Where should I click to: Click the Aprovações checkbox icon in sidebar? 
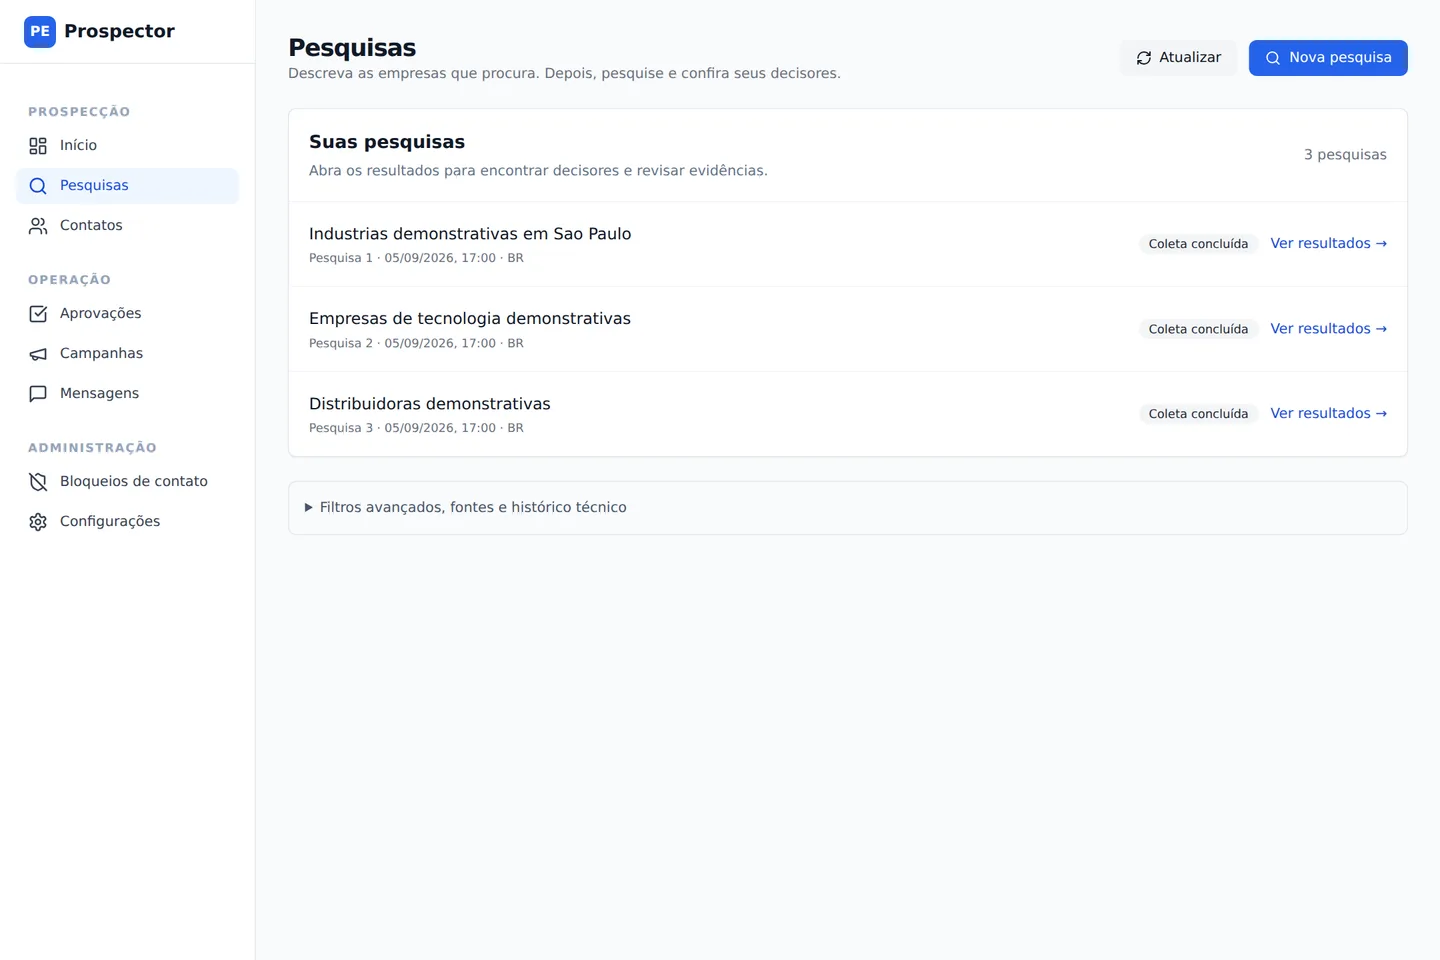click(x=38, y=314)
